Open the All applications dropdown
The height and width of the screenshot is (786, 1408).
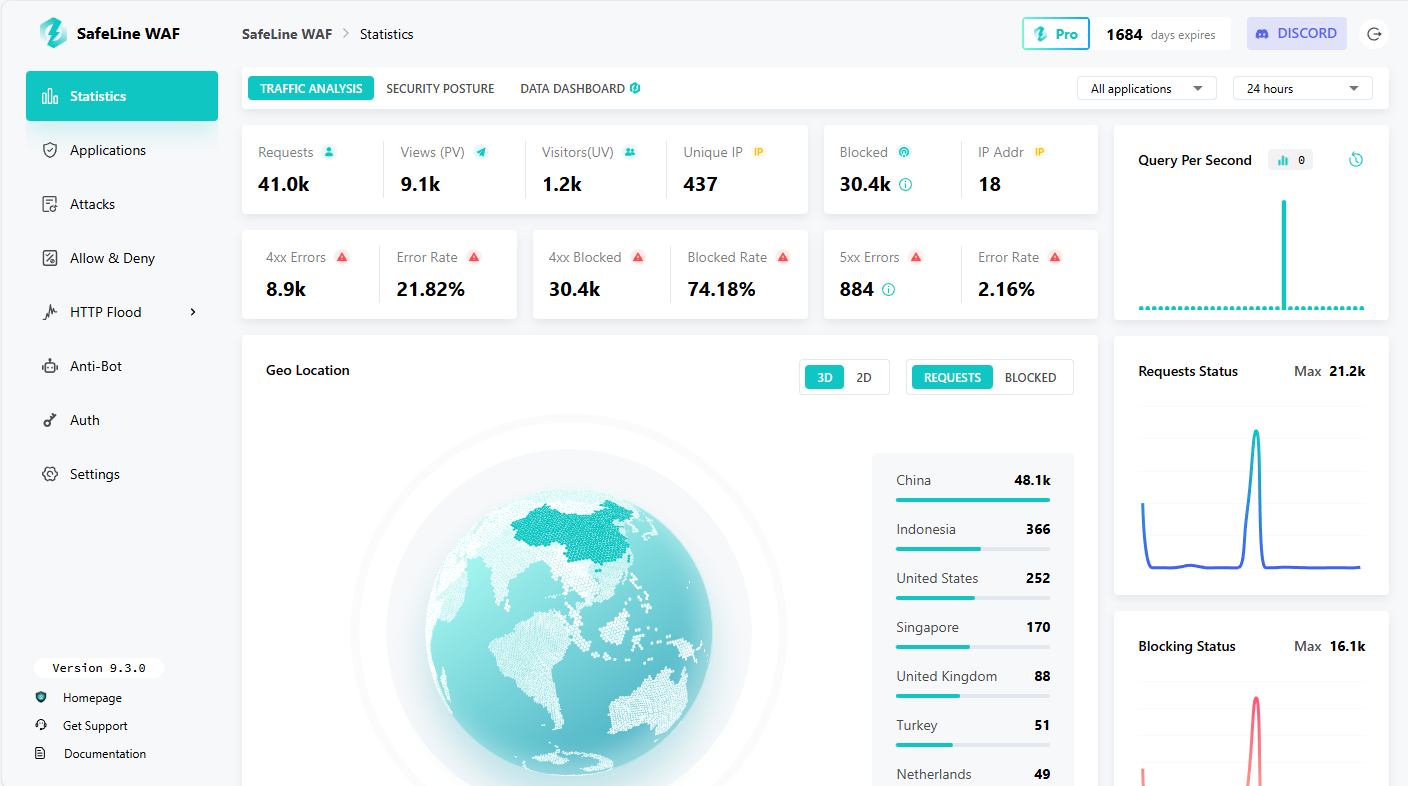point(1147,89)
